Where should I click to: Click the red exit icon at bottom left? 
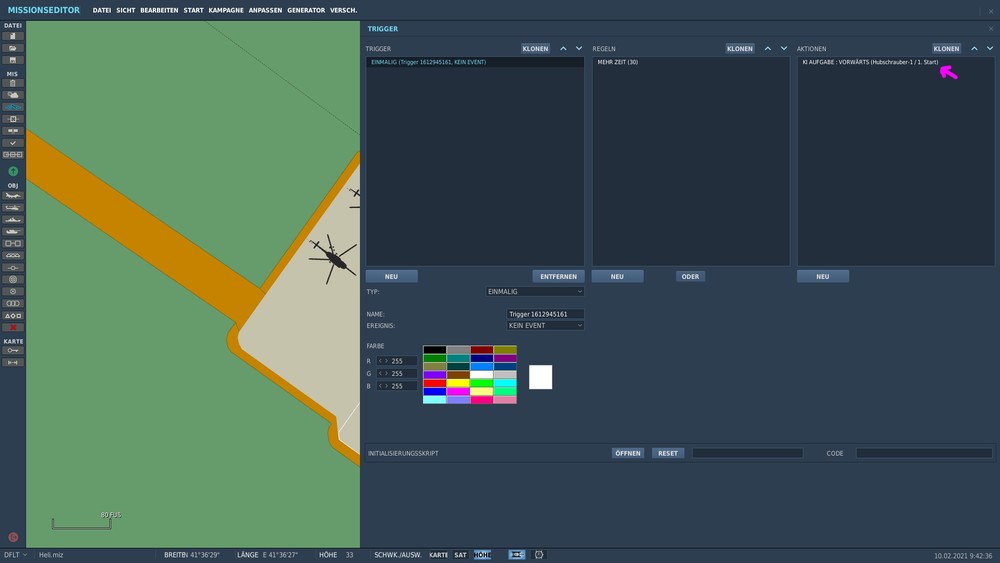[13, 537]
